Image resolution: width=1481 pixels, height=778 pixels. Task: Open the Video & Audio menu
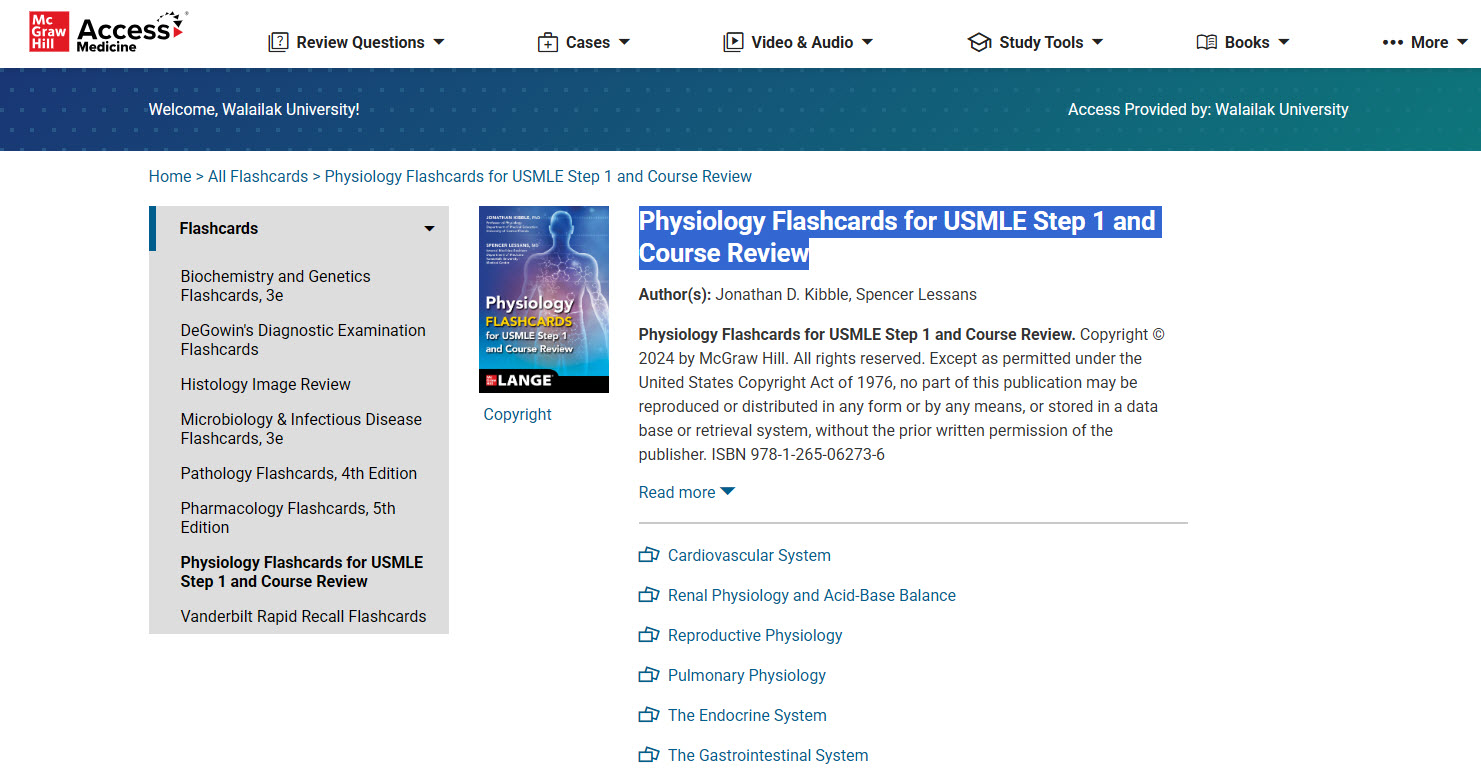tap(798, 42)
